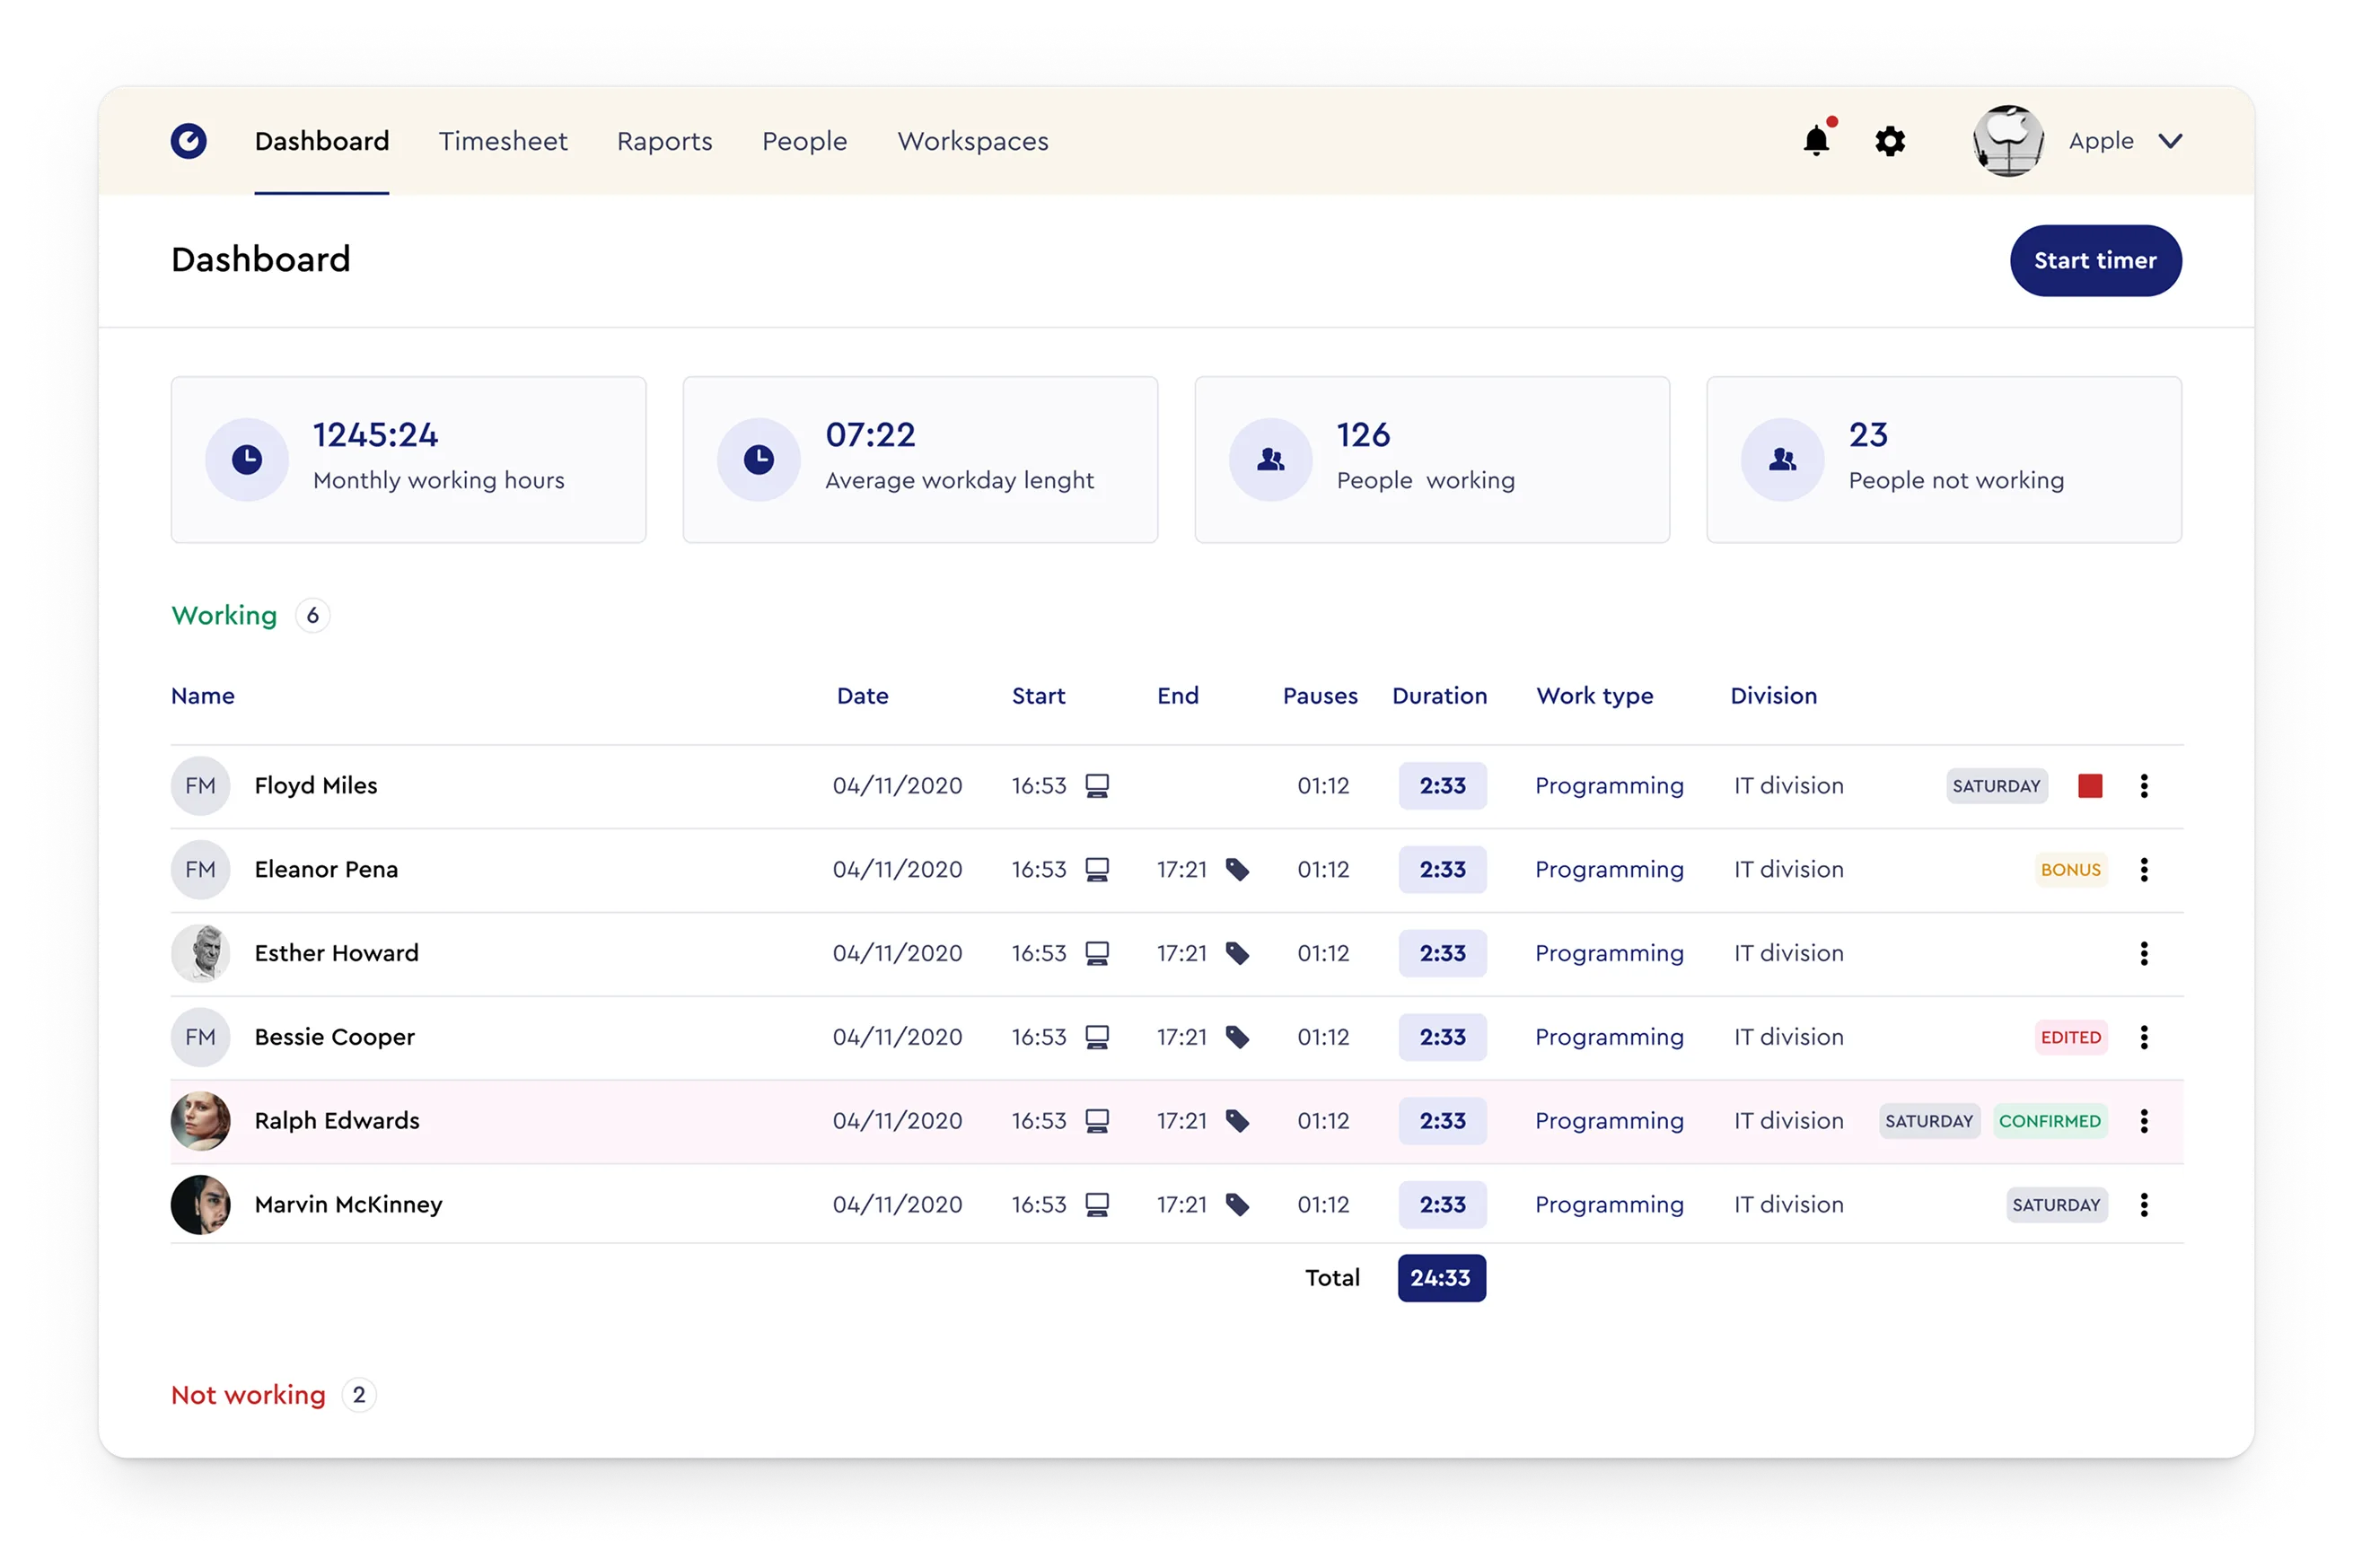Screen dimensions: 2353x1568
Task: Click Eleanor Pena BONUS tag
Action: 2070,869
